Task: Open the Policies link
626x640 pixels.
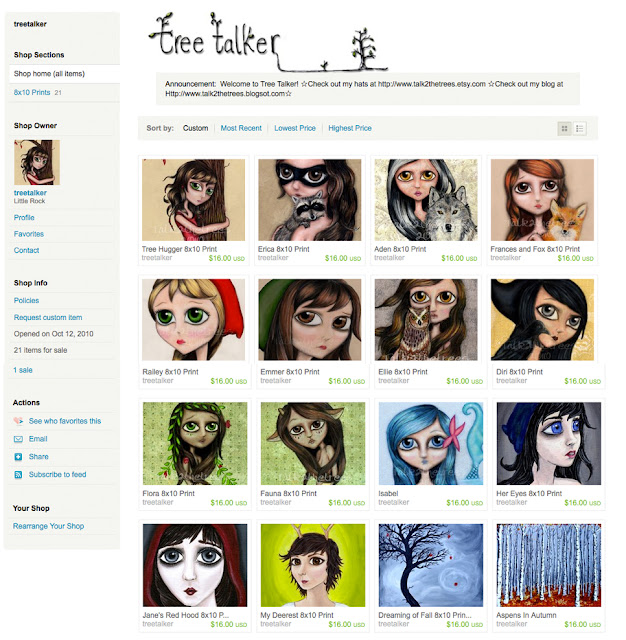Action: click(26, 300)
